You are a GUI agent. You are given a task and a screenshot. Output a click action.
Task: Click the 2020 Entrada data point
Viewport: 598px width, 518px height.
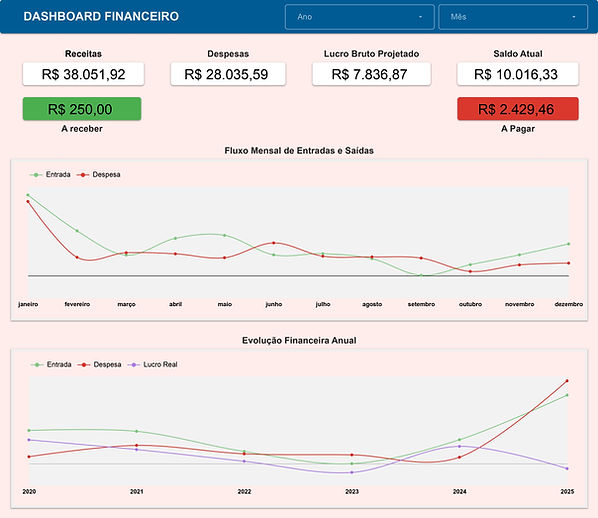tap(29, 430)
